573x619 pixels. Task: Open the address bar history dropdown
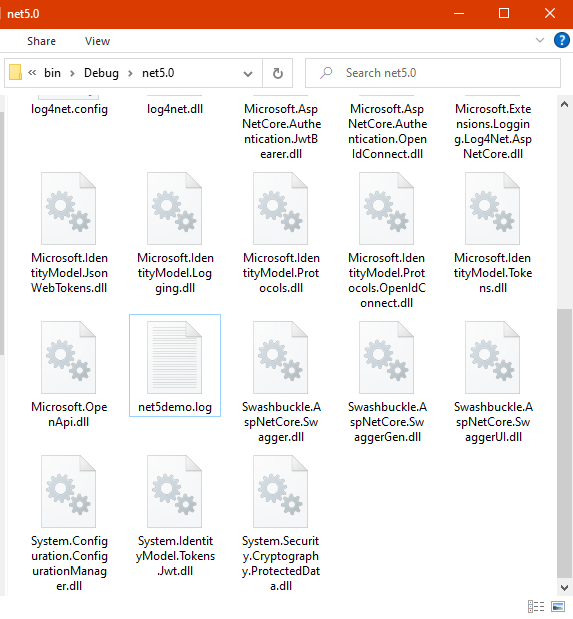pyautogui.click(x=248, y=73)
